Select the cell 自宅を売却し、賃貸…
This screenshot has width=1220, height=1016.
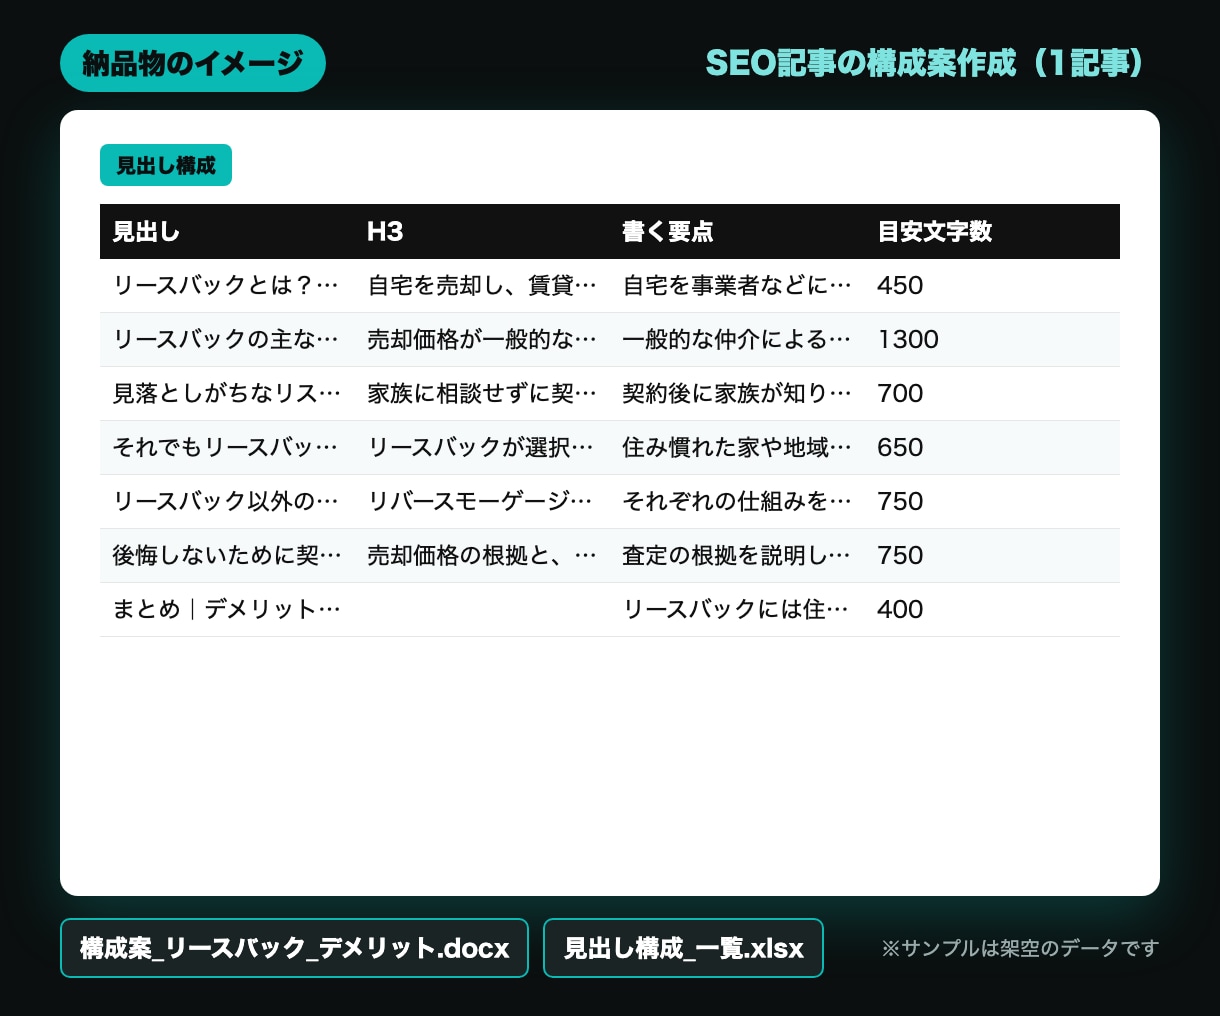(x=482, y=286)
